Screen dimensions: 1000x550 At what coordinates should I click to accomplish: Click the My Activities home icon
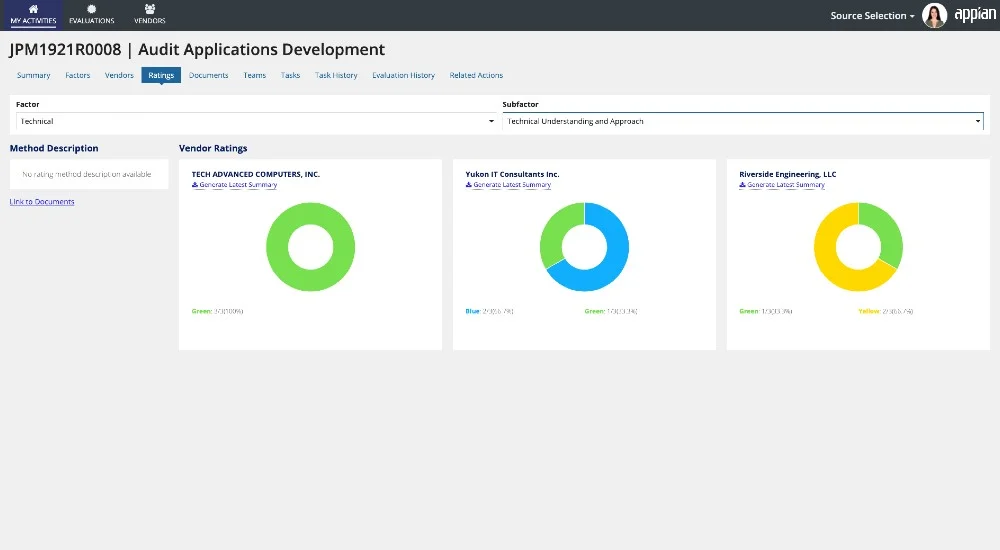(33, 9)
